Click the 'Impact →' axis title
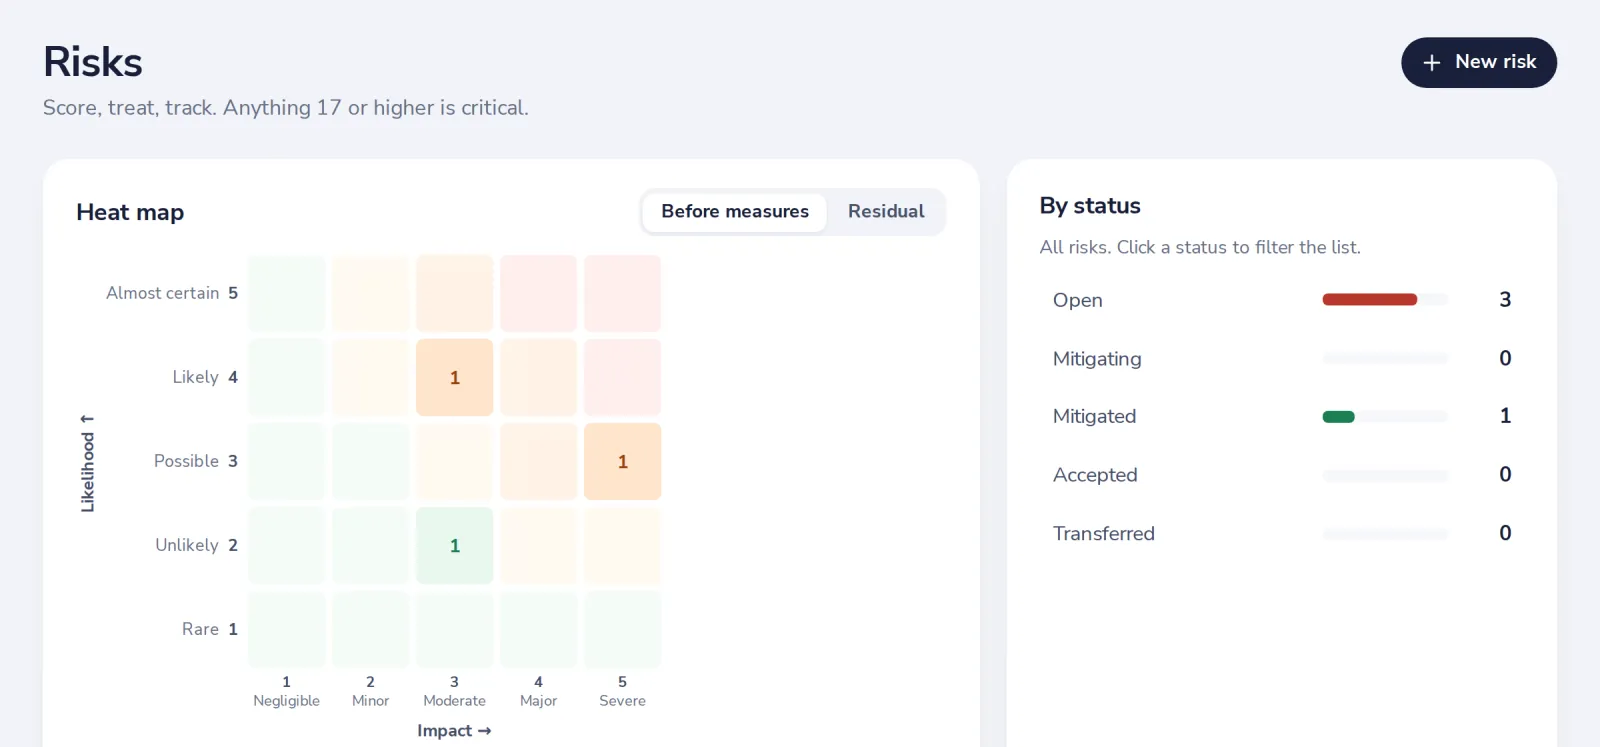This screenshot has width=1600, height=747. 454,731
